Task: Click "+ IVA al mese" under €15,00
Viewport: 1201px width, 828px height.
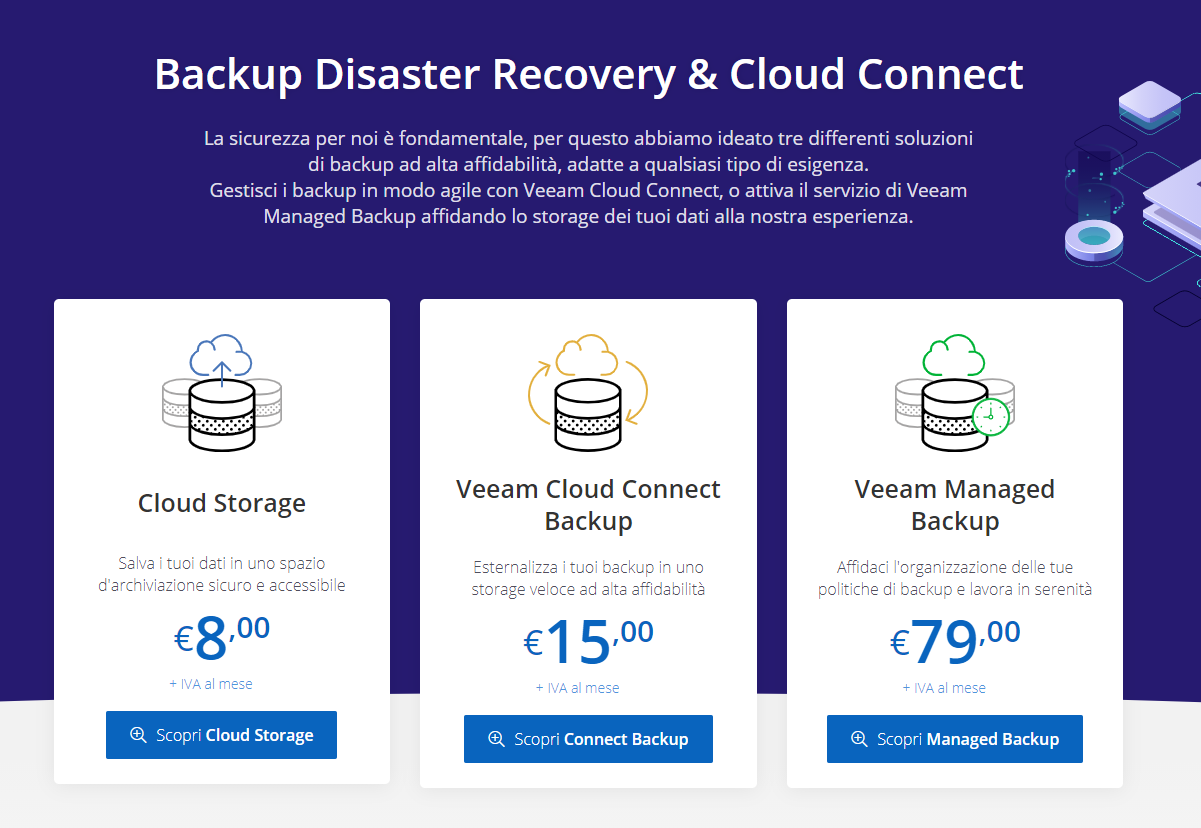Action: point(577,688)
